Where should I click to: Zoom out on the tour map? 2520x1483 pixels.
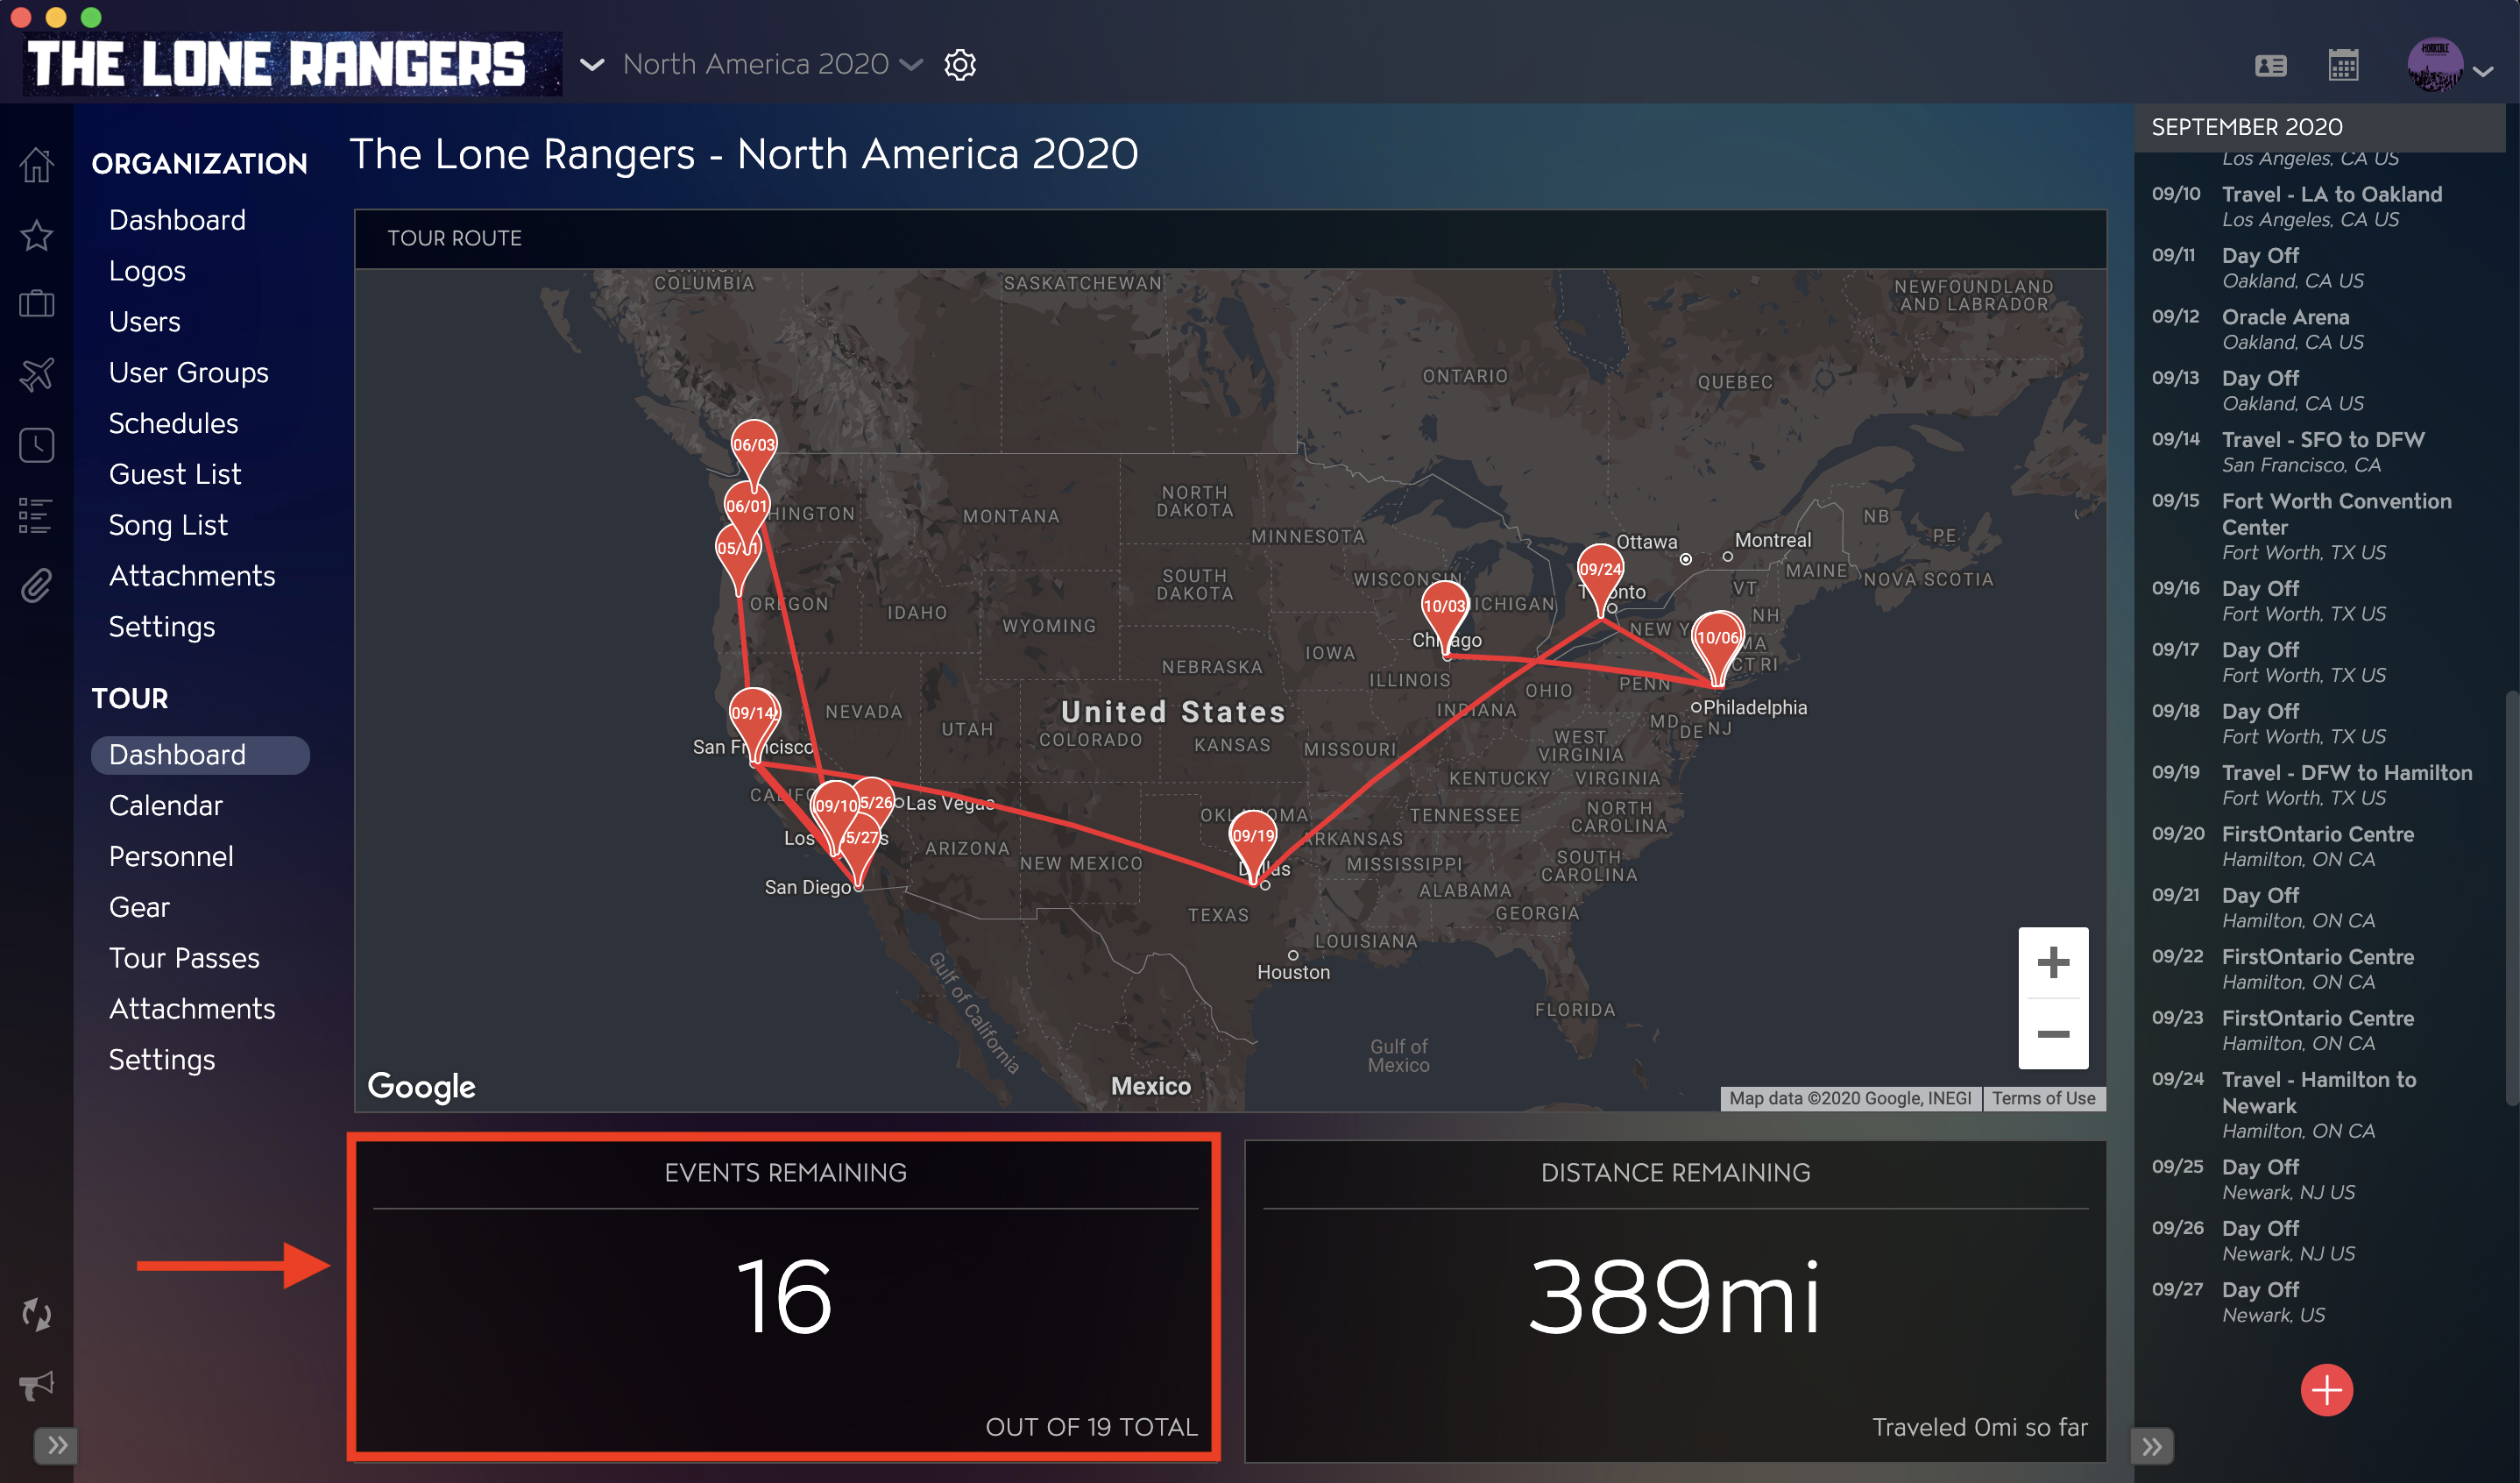coord(2053,1034)
